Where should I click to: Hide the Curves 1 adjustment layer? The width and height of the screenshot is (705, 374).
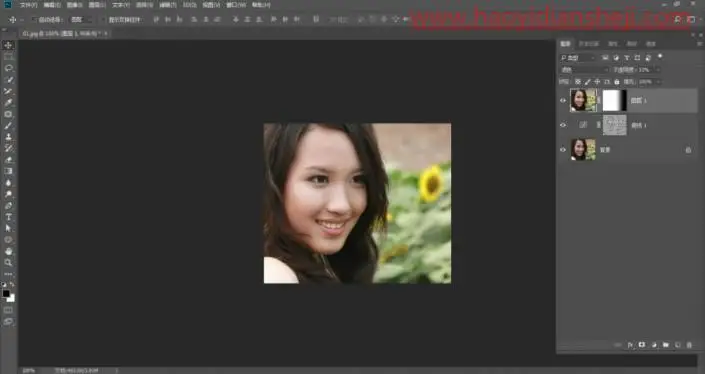[563, 125]
